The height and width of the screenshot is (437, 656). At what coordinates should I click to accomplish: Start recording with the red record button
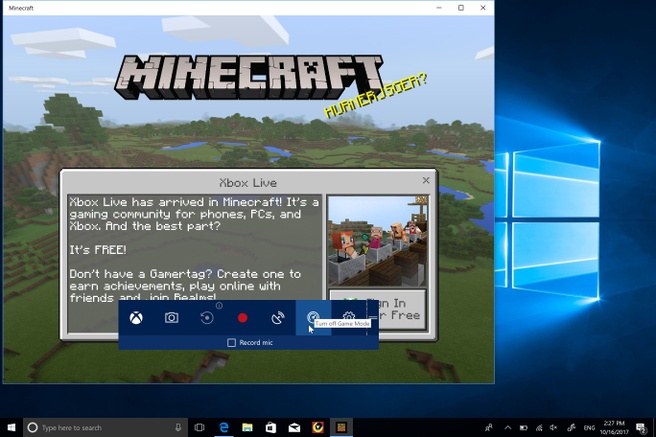242,318
